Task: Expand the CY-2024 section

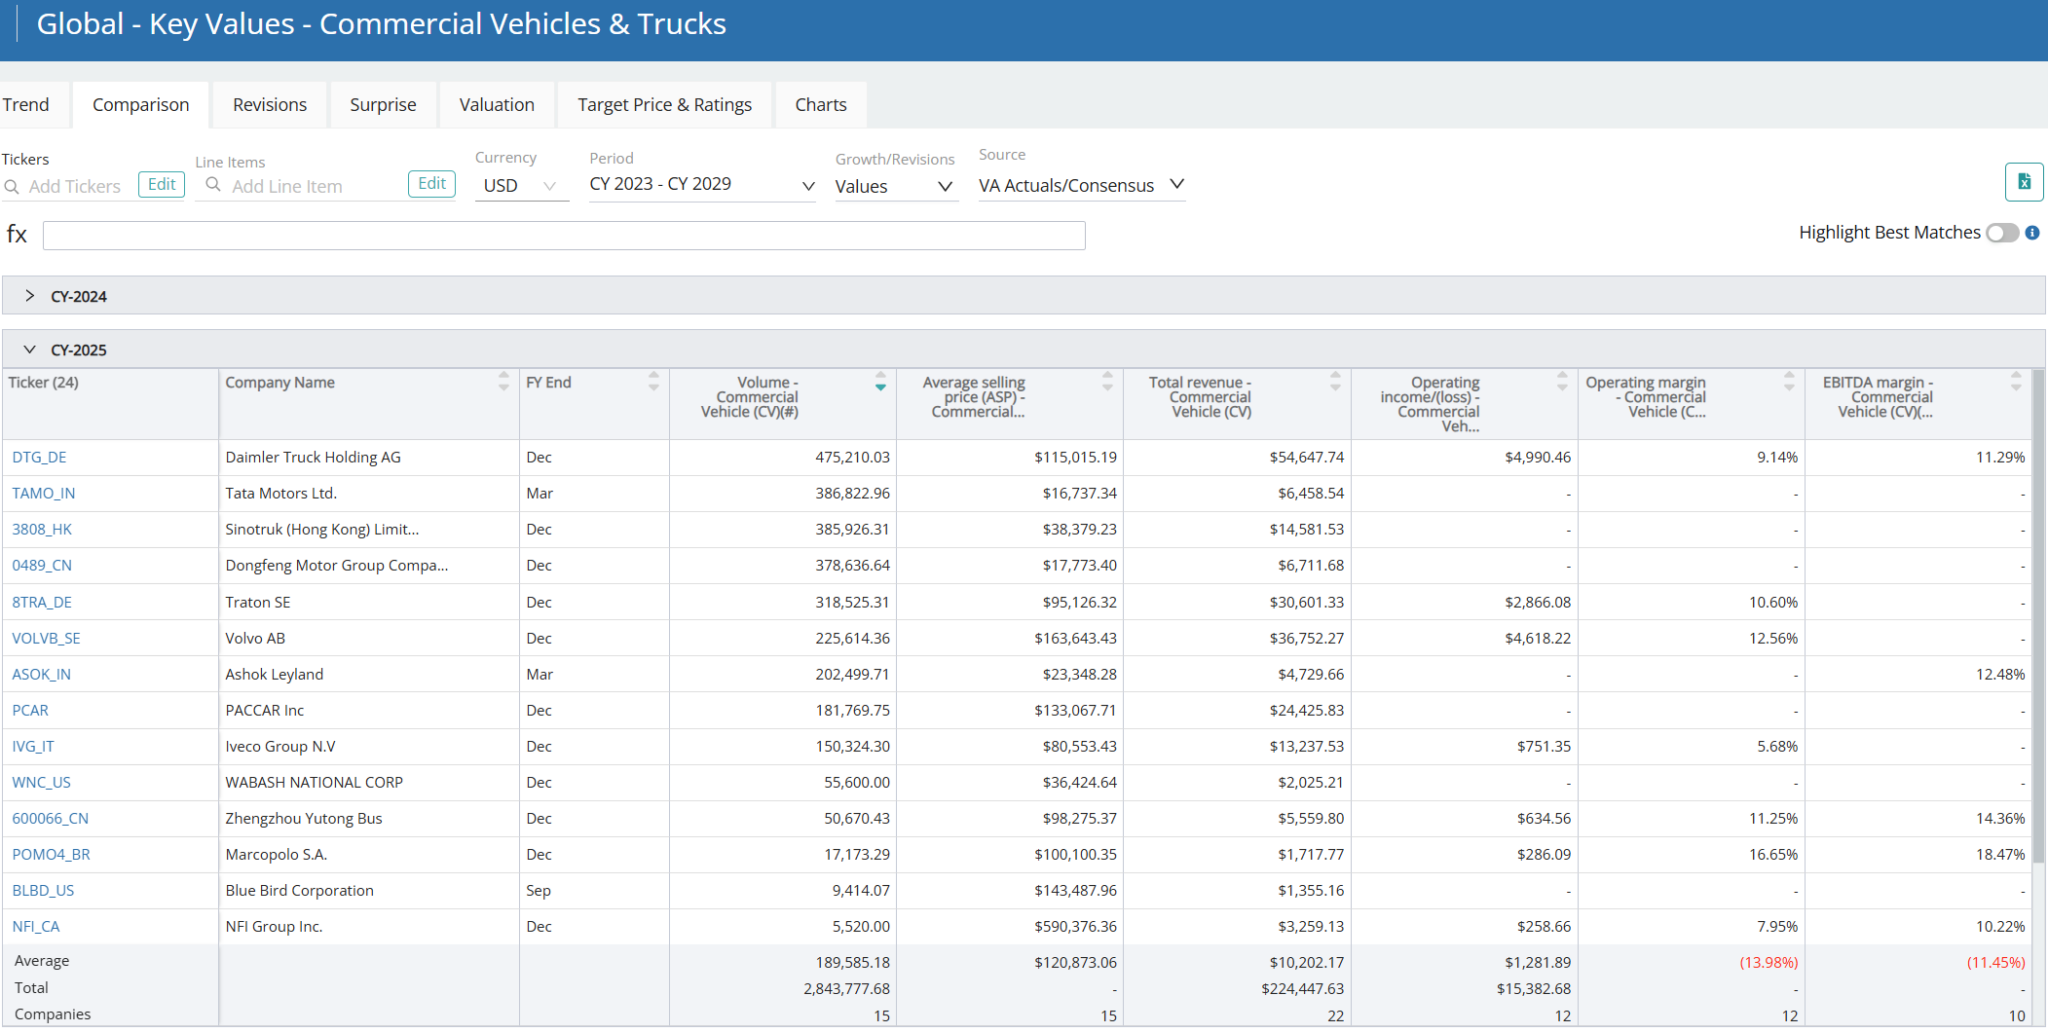Action: click(x=30, y=296)
